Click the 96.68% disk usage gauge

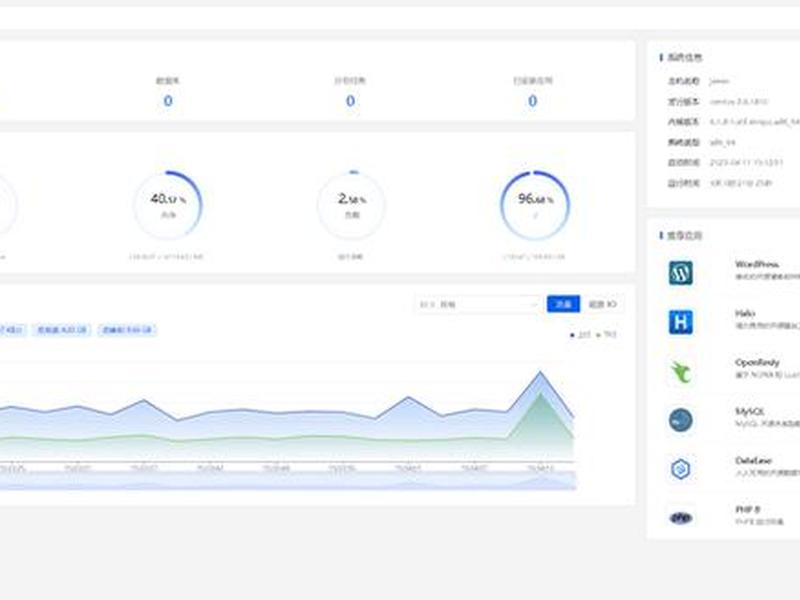pos(534,205)
